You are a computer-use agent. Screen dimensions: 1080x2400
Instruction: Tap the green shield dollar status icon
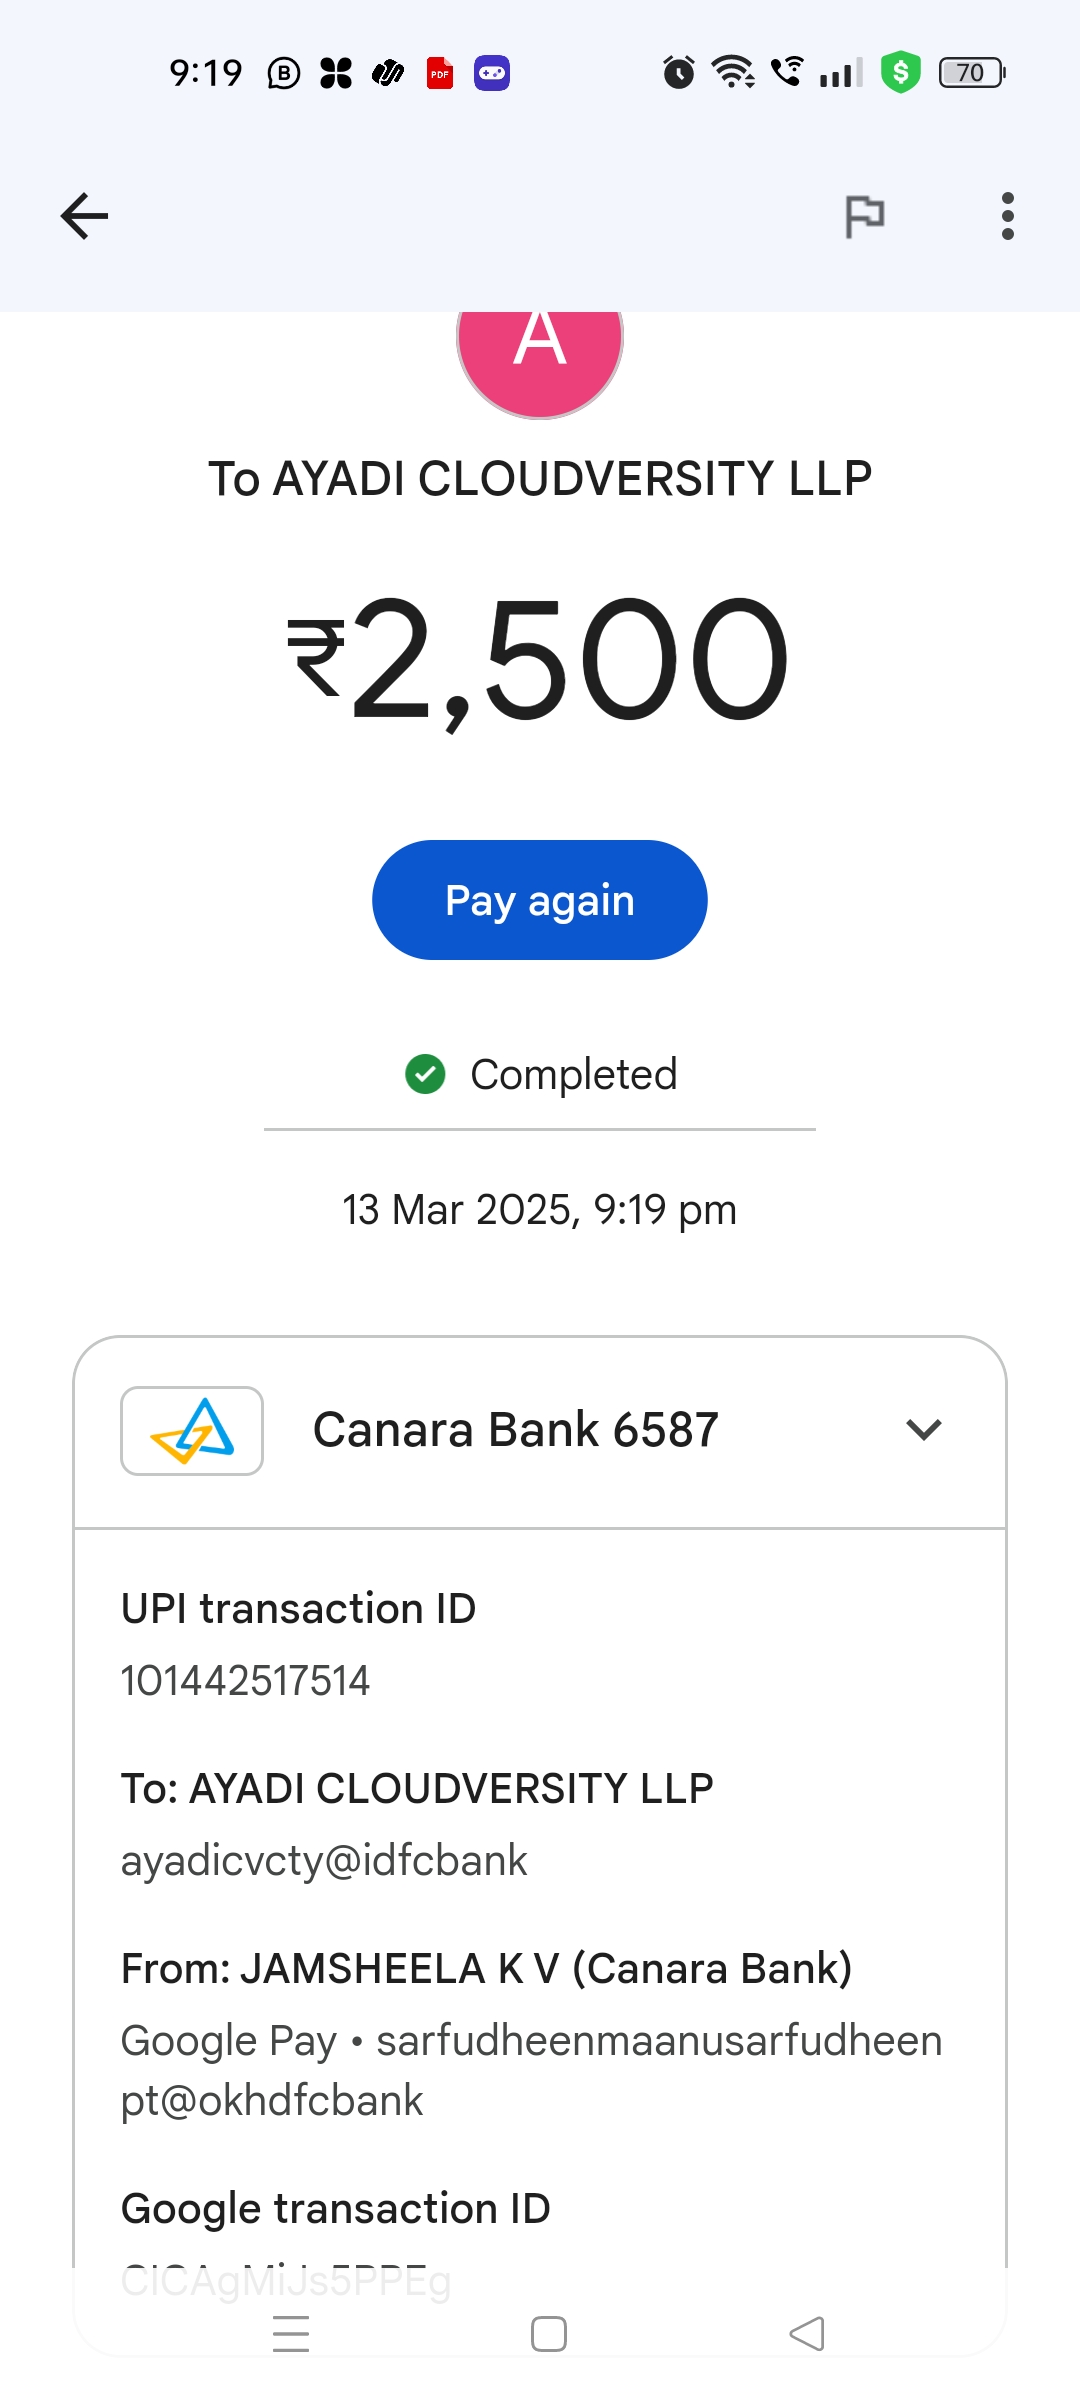(900, 72)
